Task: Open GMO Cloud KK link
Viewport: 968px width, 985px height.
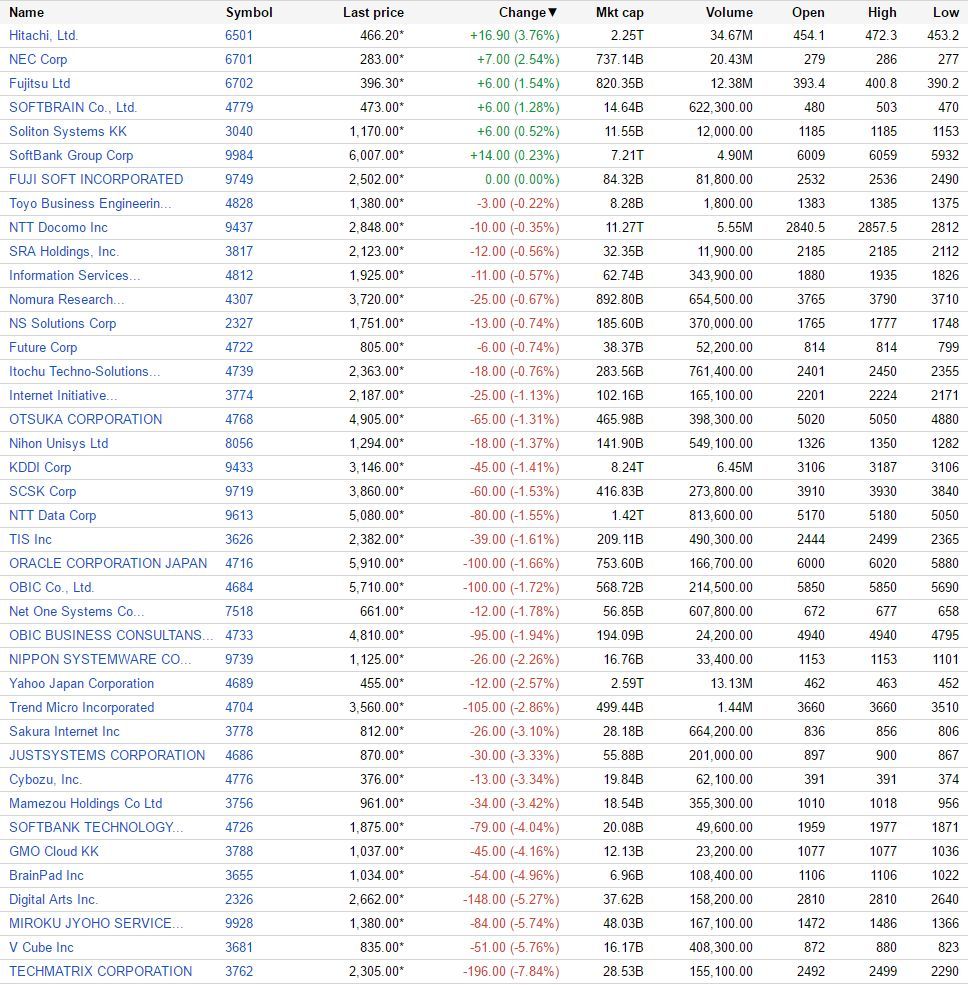Action: [x=53, y=851]
